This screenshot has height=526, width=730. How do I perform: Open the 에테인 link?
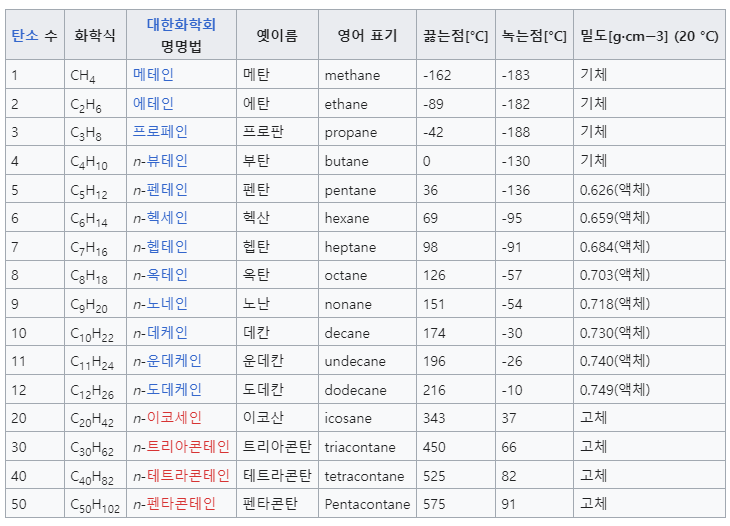point(153,103)
